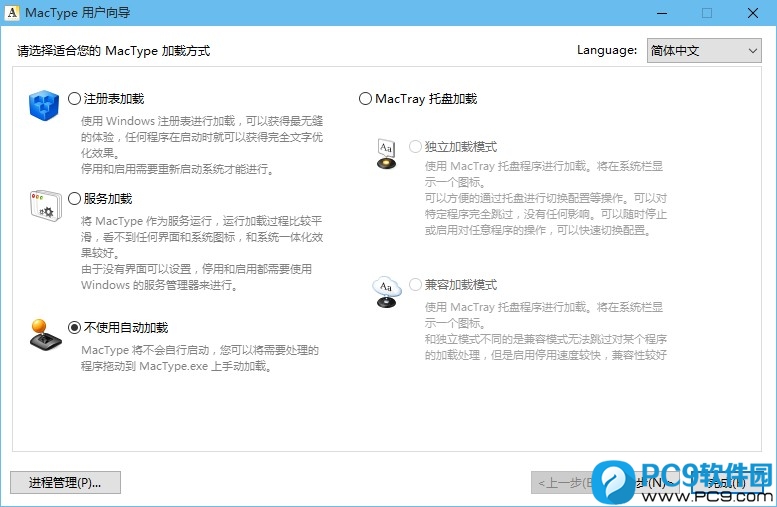The height and width of the screenshot is (507, 777).
Task: Click the standalone mode Aa tray icon
Action: pos(387,154)
